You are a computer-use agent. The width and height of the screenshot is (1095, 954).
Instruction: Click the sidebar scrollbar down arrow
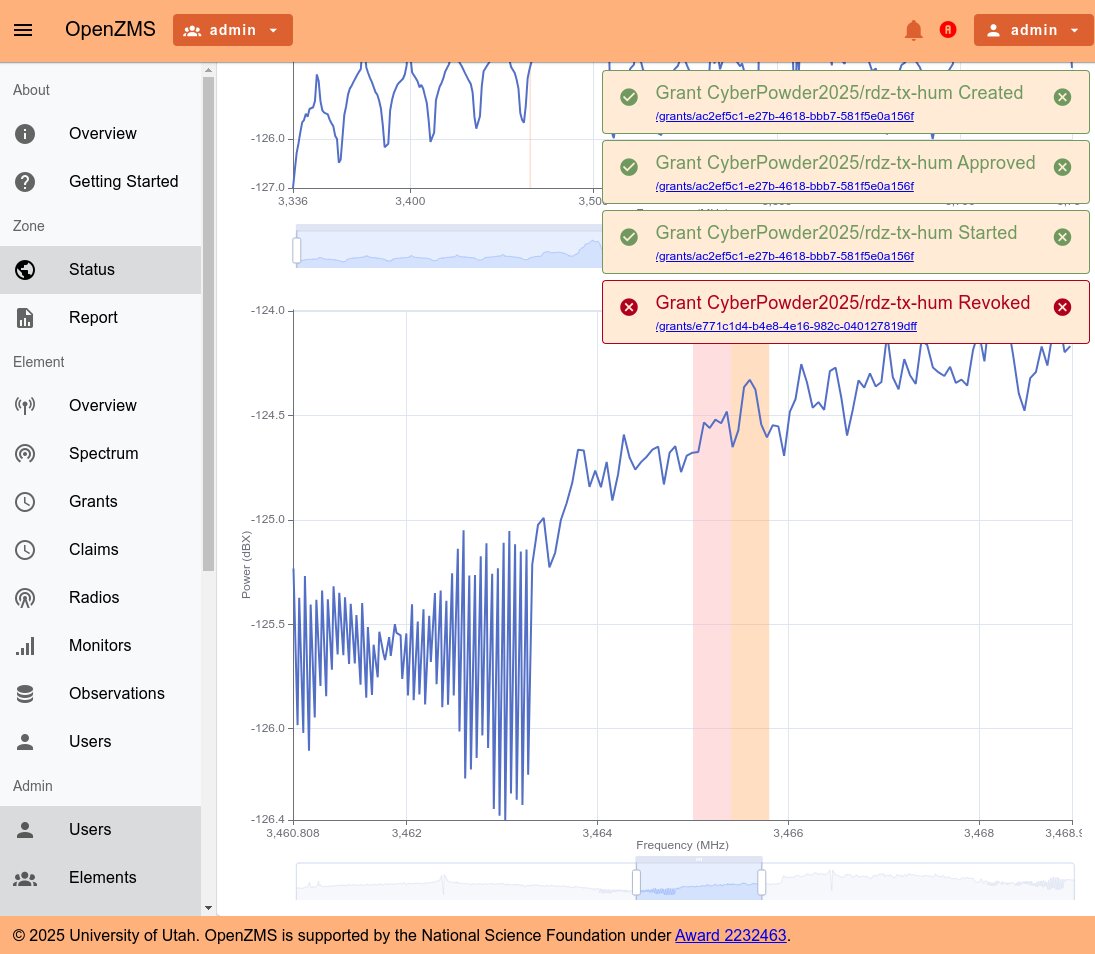click(x=208, y=908)
